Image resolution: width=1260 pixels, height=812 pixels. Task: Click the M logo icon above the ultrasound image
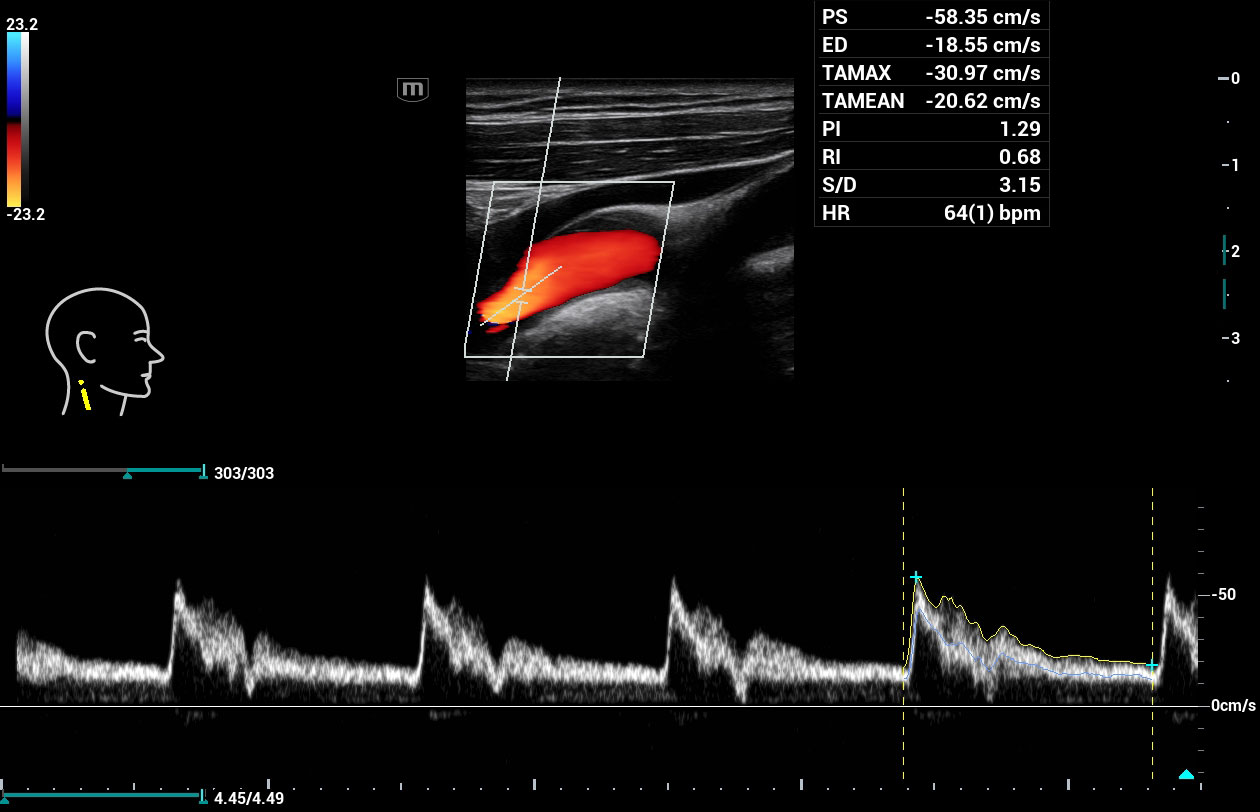(413, 90)
